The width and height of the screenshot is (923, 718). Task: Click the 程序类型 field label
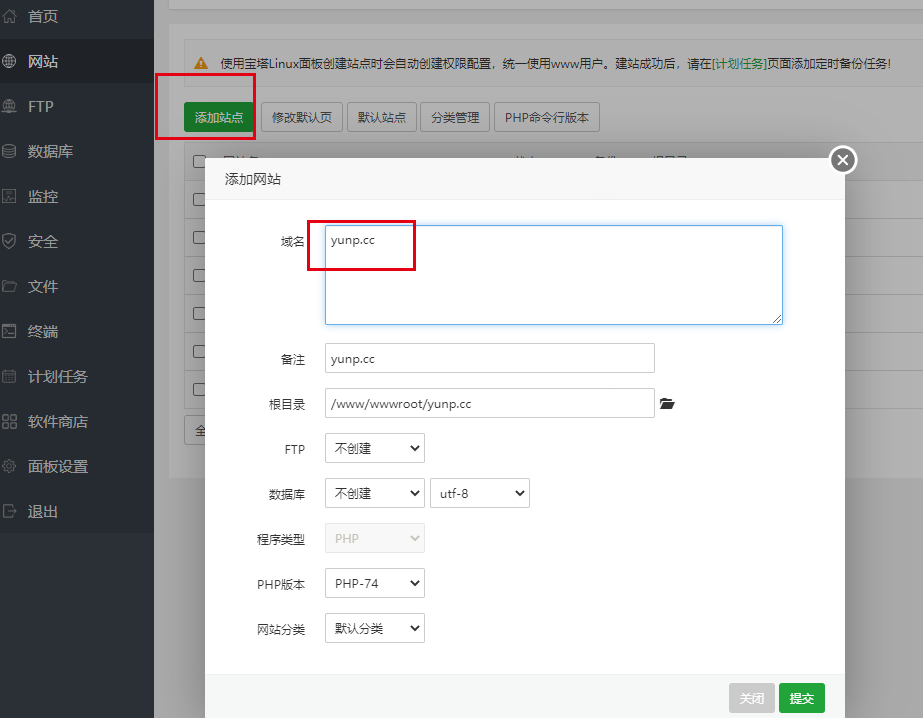[x=281, y=540]
